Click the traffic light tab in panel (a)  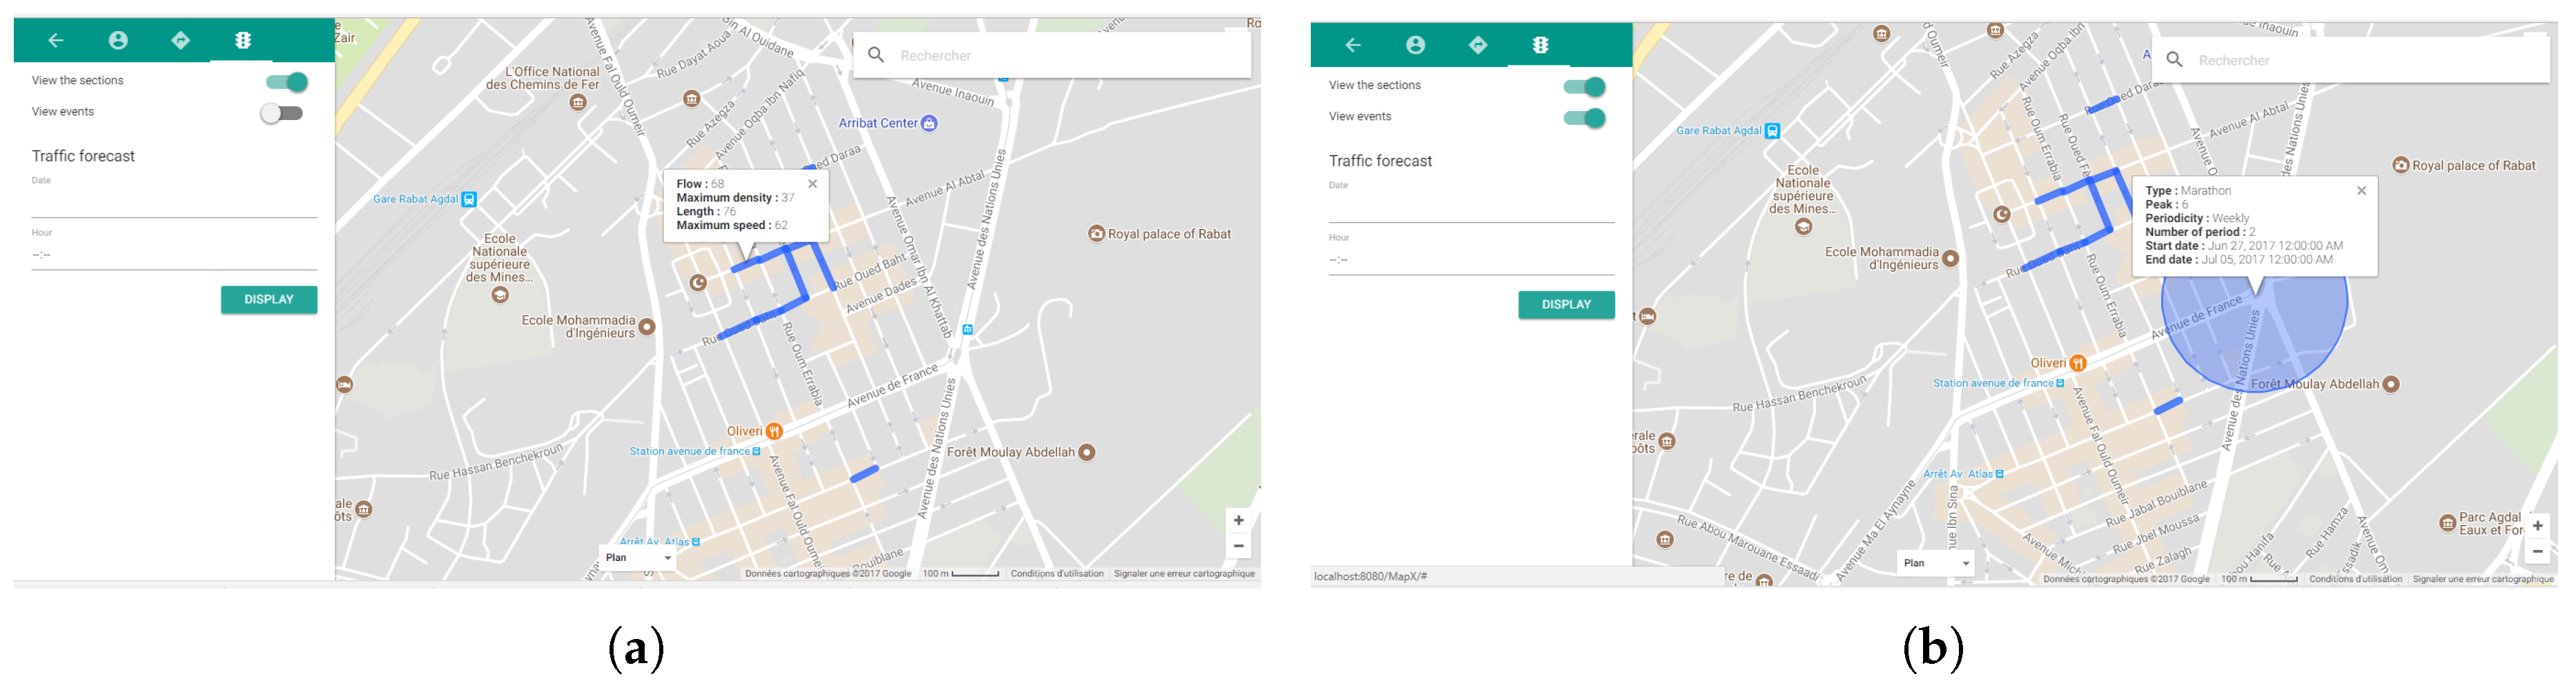click(x=243, y=40)
